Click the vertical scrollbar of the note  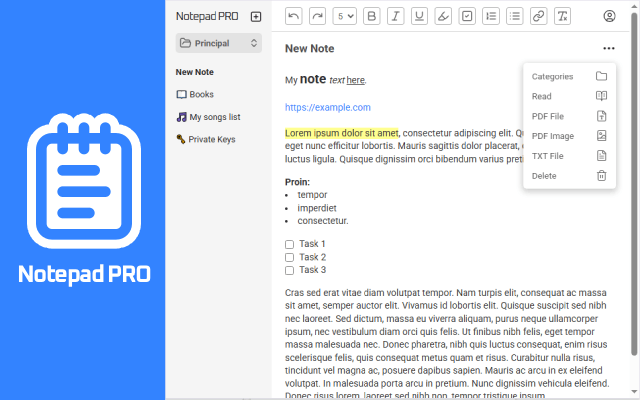click(634, 184)
